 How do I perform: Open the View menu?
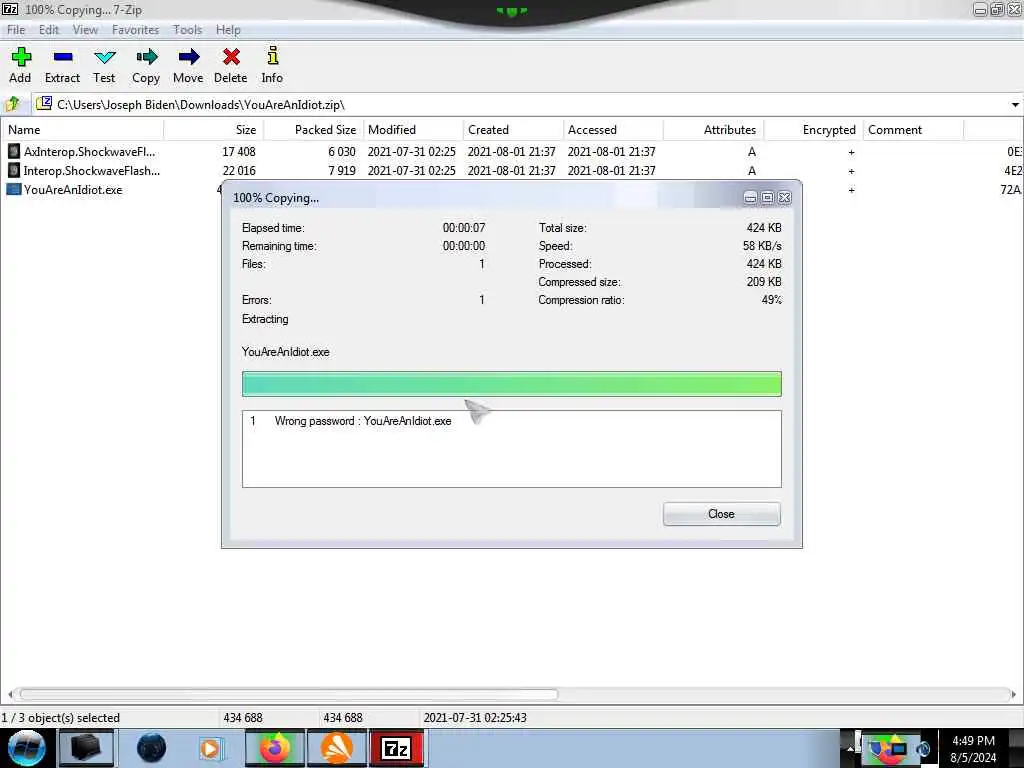click(x=86, y=30)
